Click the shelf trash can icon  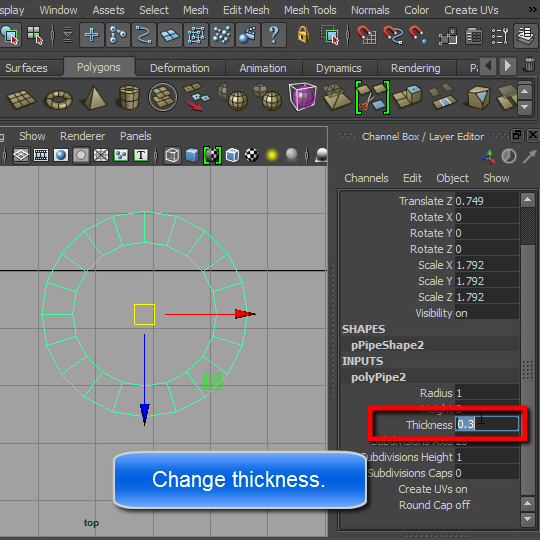530,64
